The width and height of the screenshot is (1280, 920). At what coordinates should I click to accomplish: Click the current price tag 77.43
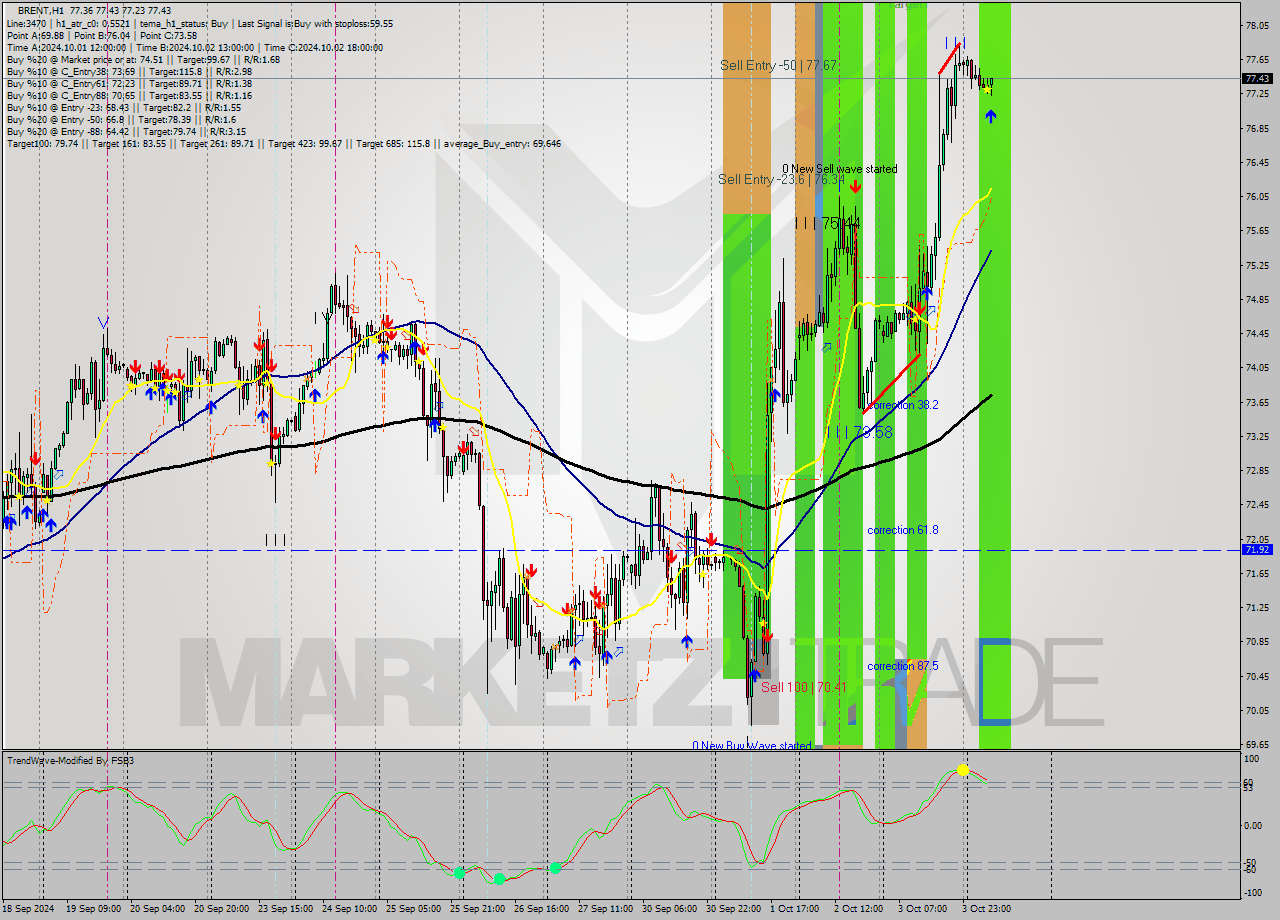pyautogui.click(x=1257, y=78)
